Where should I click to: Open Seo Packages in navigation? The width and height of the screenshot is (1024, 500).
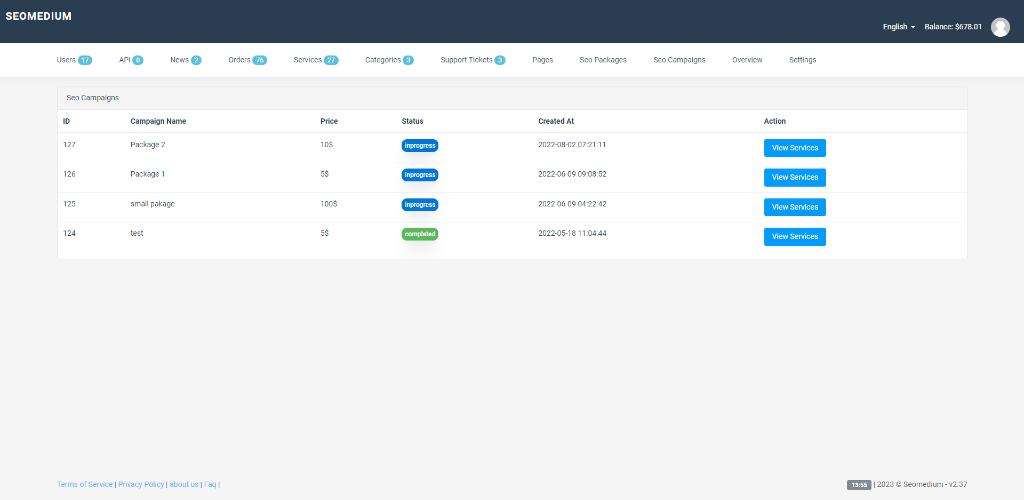603,59
